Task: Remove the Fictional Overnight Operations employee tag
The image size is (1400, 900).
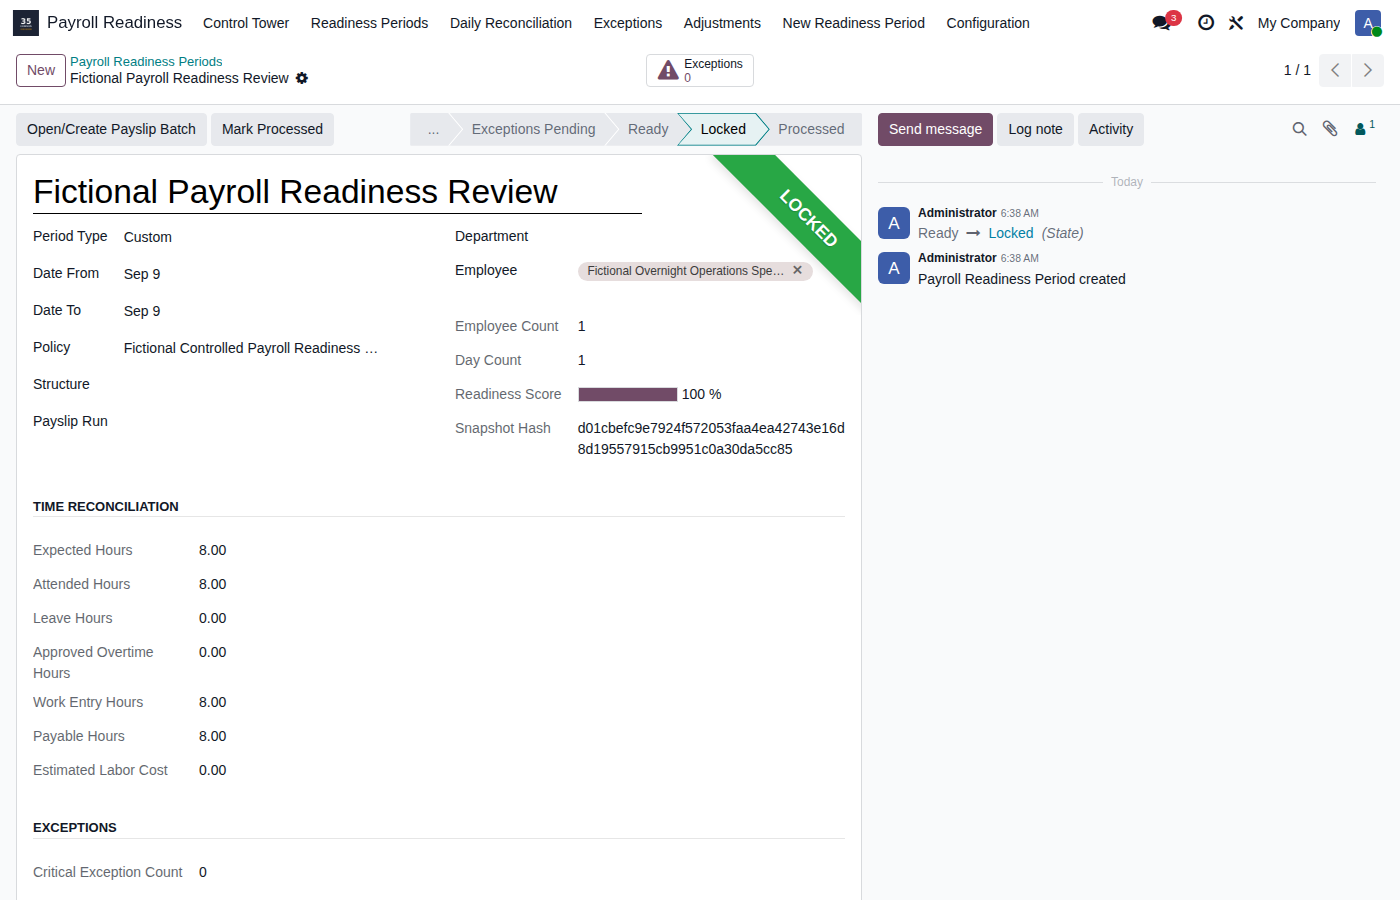Action: pyautogui.click(x=797, y=270)
